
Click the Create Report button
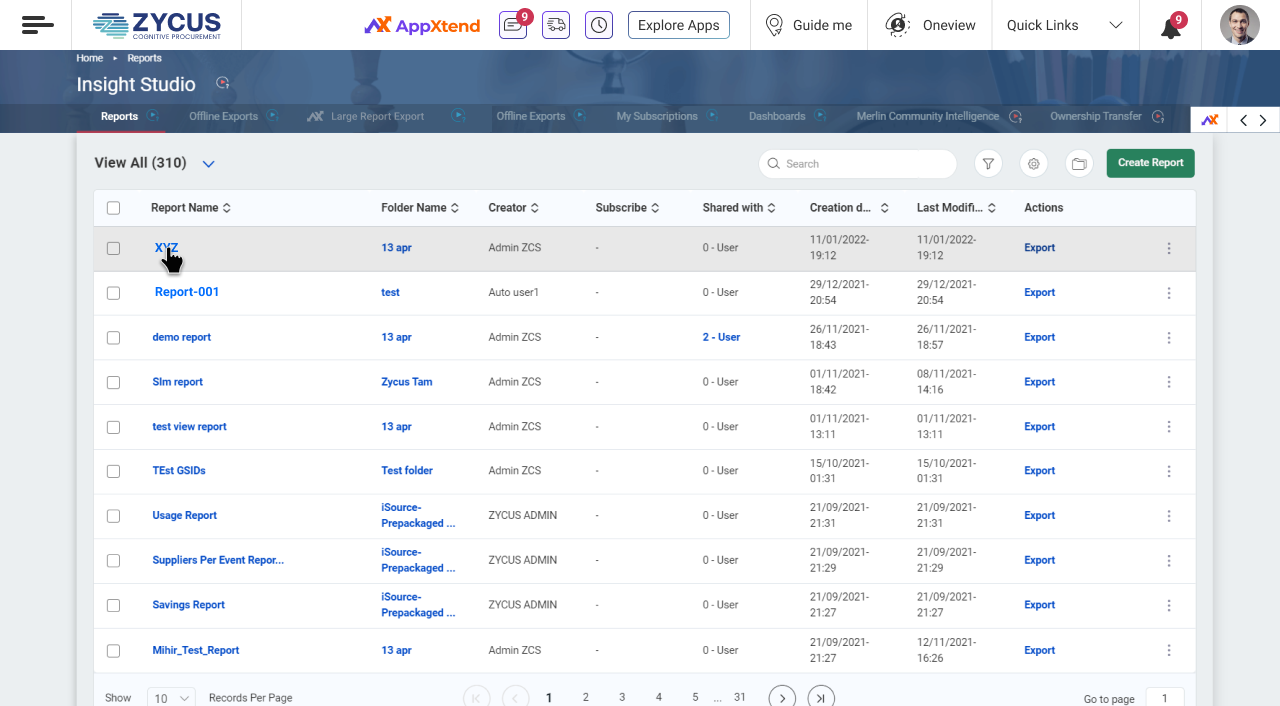click(x=1150, y=163)
